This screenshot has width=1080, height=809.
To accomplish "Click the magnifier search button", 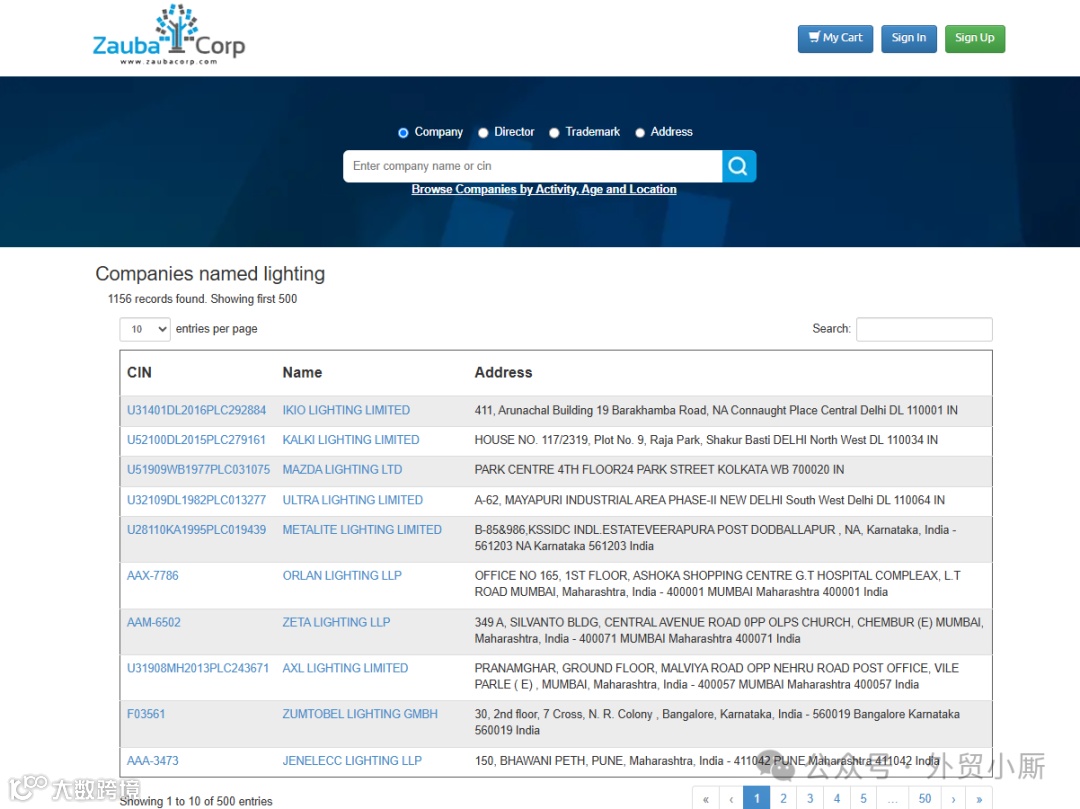I will click(739, 166).
